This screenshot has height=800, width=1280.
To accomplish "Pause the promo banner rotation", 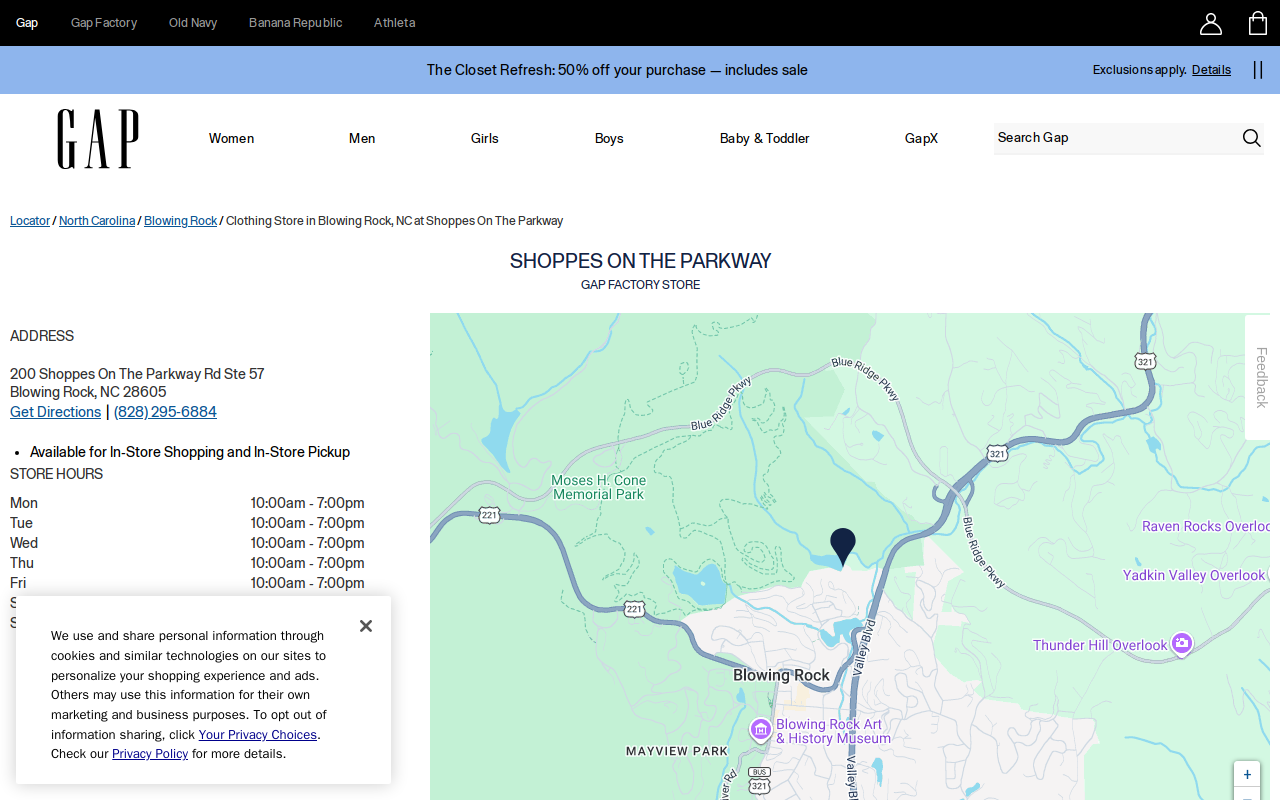I will tap(1258, 70).
